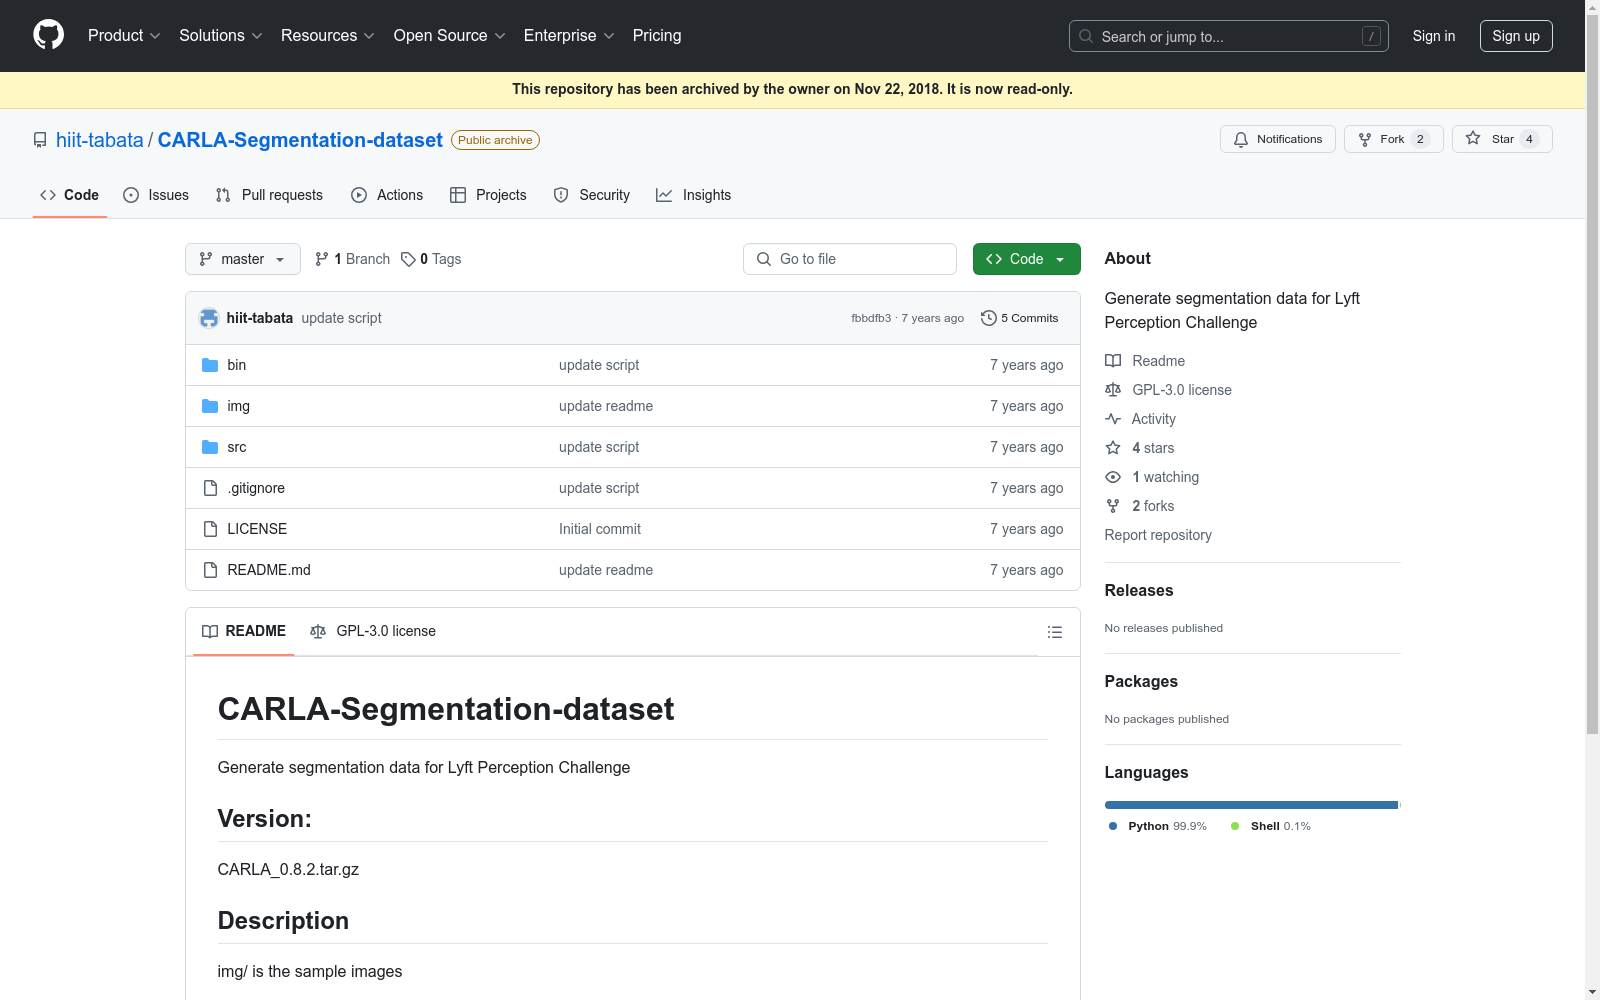Click the LICENSE file icon
The width and height of the screenshot is (1600, 1000).
tap(210, 529)
